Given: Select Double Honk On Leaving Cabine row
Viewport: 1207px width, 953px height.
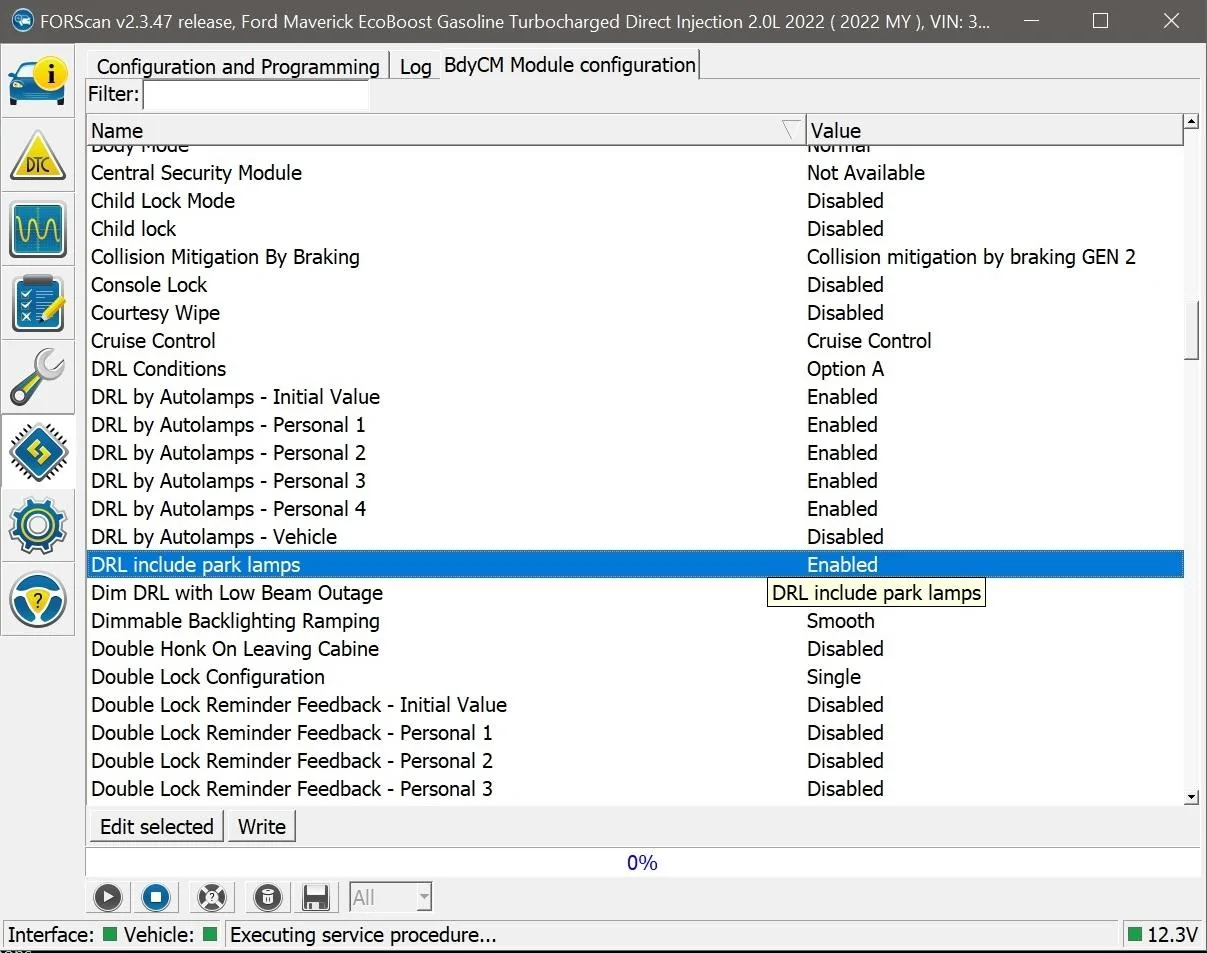Looking at the screenshot, I should 635,649.
